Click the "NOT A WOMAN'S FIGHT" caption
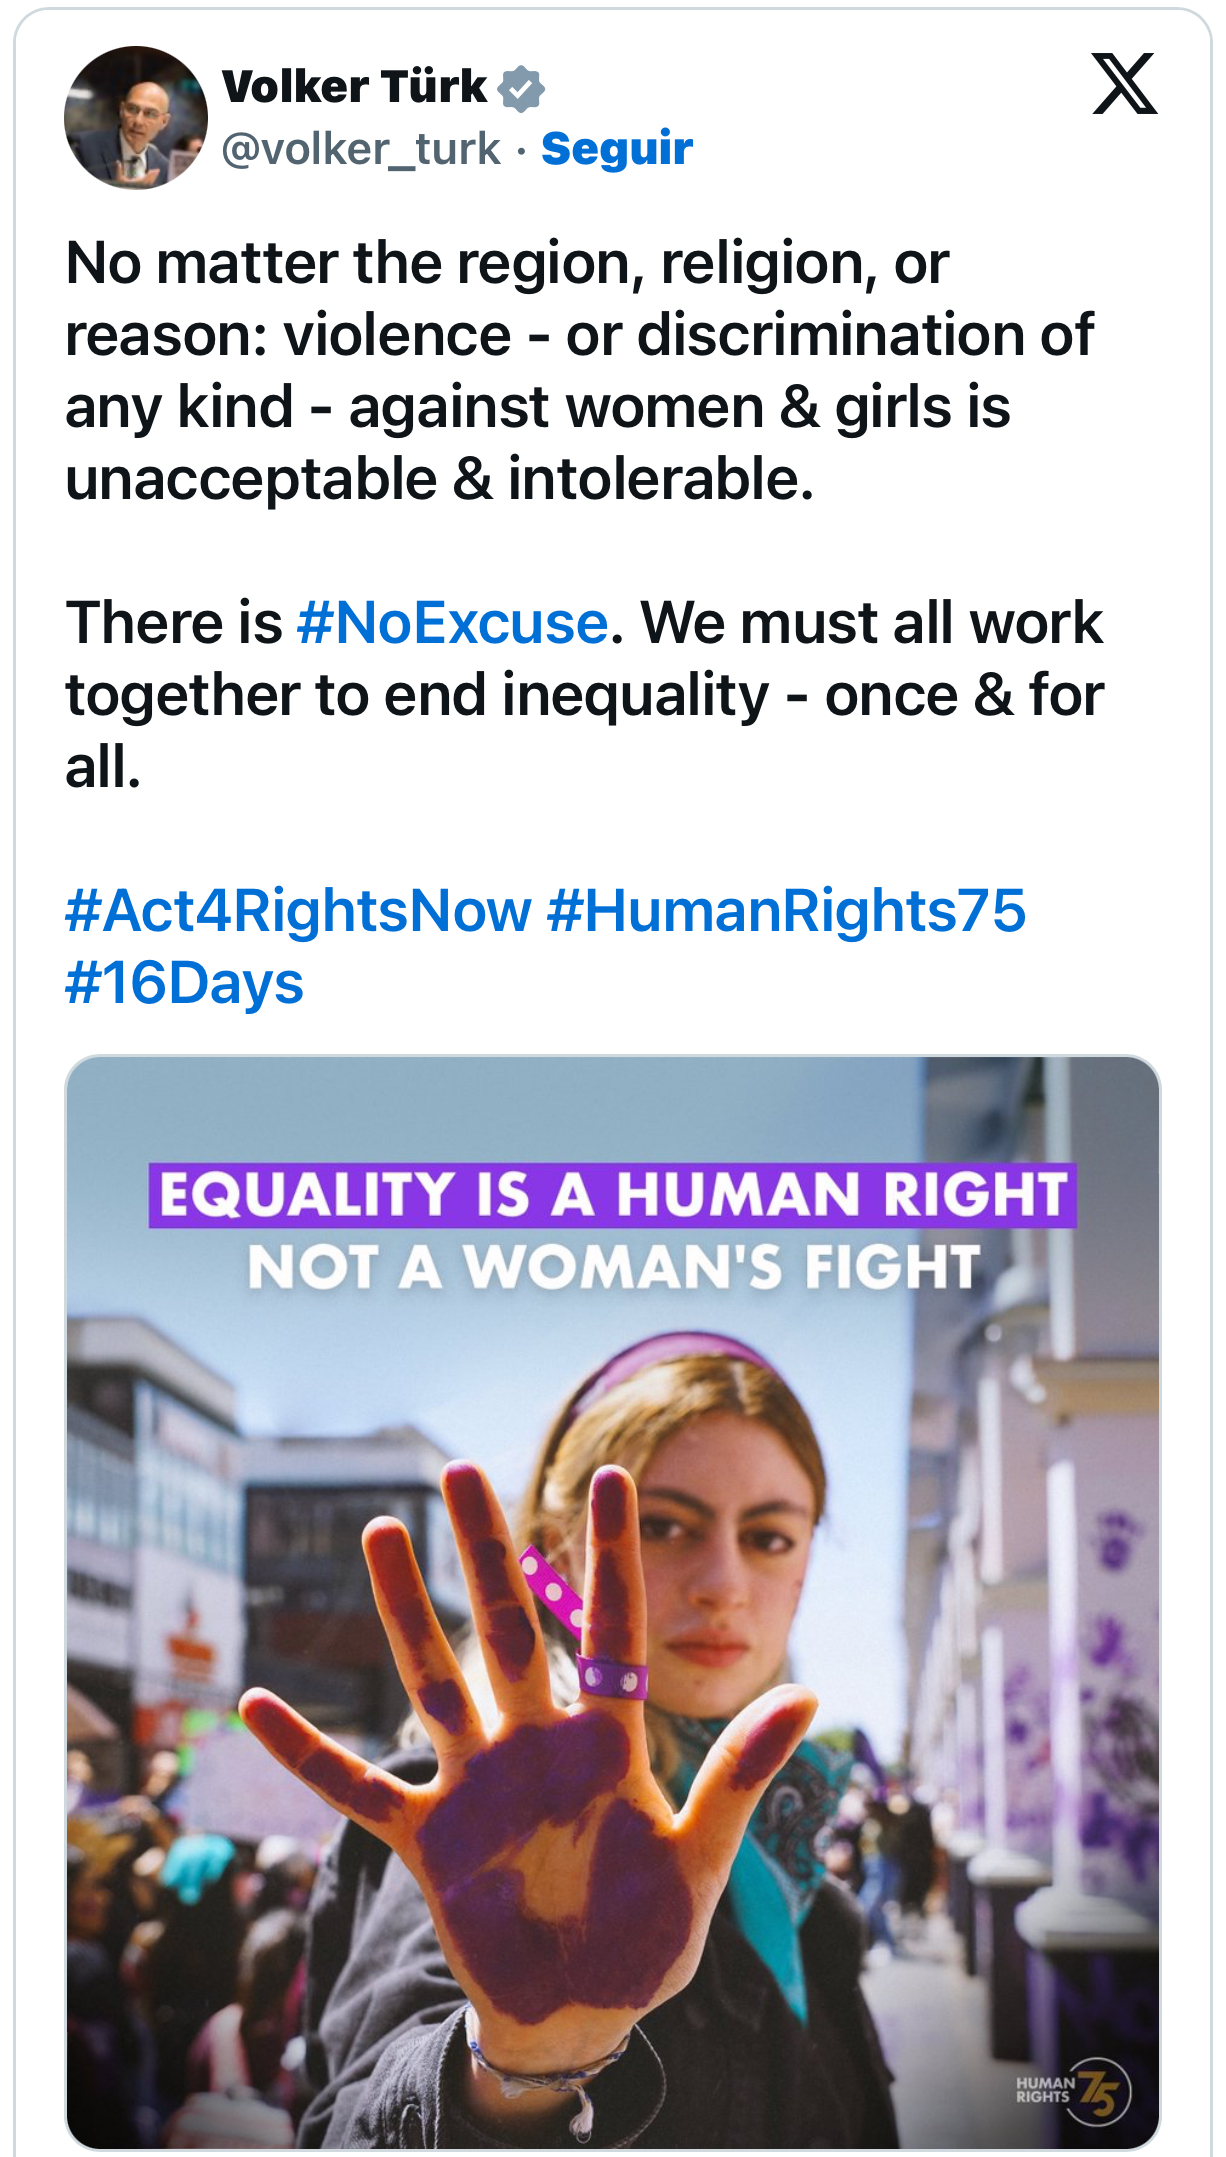Viewport: 1226px width, 2157px height. 612,1267
